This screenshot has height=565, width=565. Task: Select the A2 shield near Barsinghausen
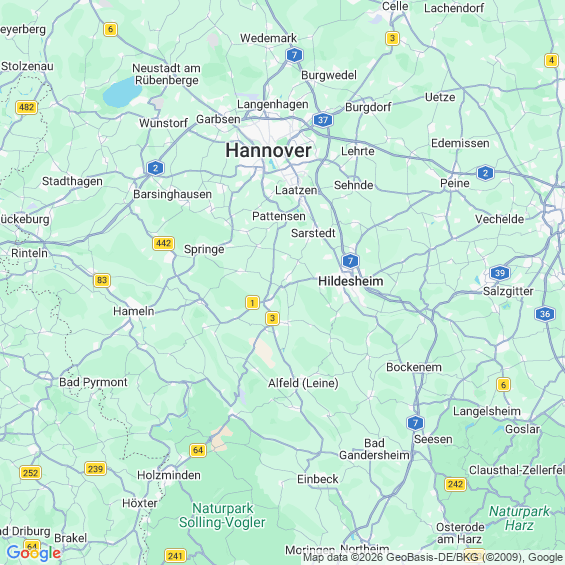pyautogui.click(x=155, y=168)
